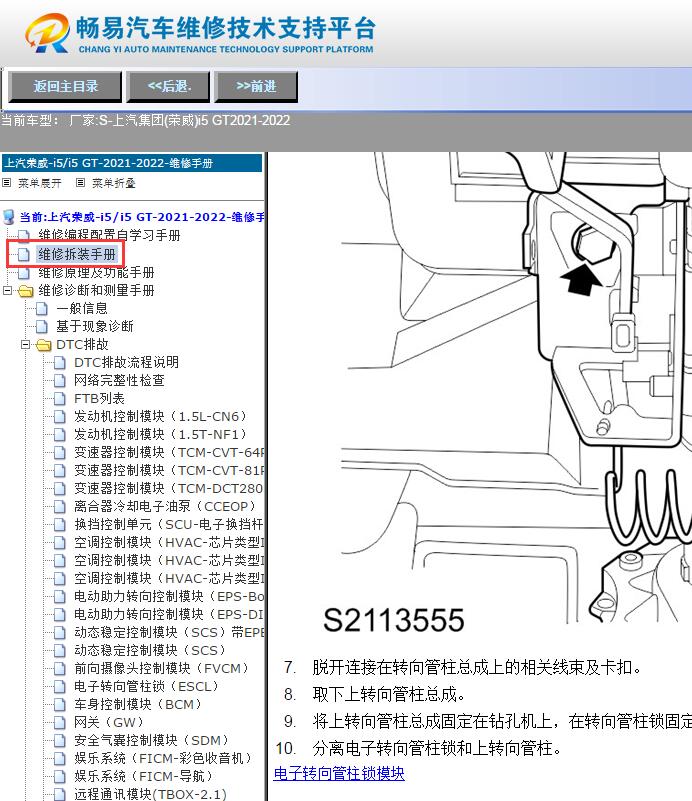Click step text 取下上转向管柱总成

tap(389, 694)
